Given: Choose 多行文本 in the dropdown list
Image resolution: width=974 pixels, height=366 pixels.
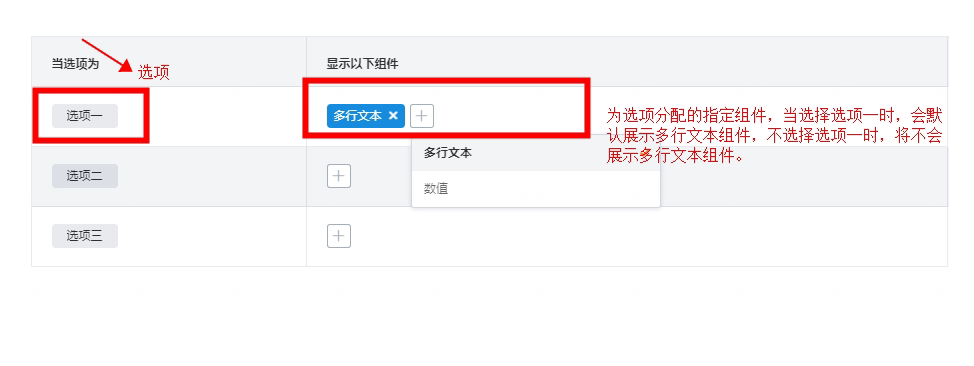Looking at the screenshot, I should [x=535, y=153].
